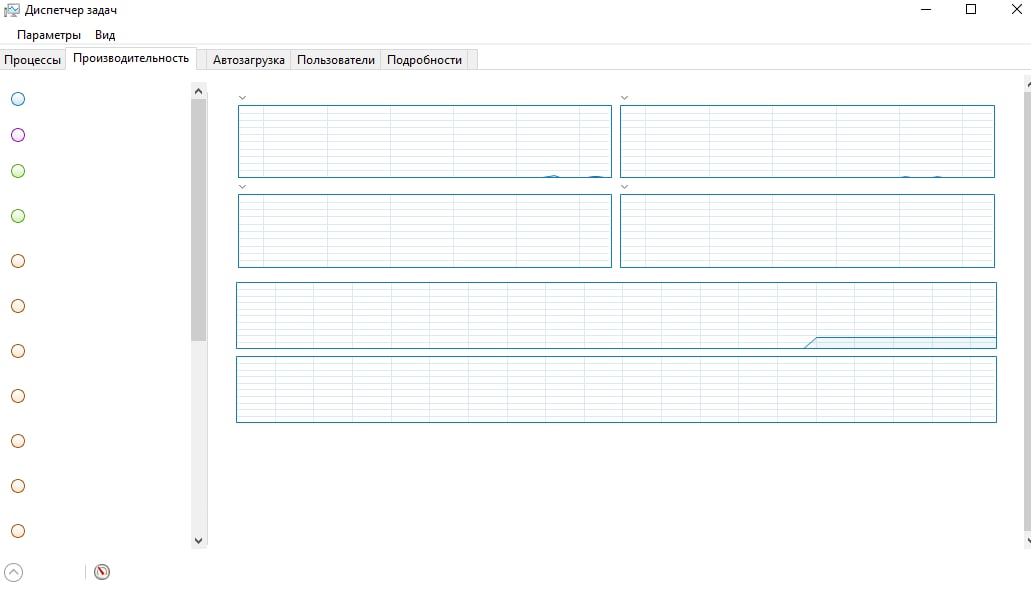The image size is (1031, 597).
Task: Click the bottom empty wide graph
Action: pyautogui.click(x=616, y=390)
